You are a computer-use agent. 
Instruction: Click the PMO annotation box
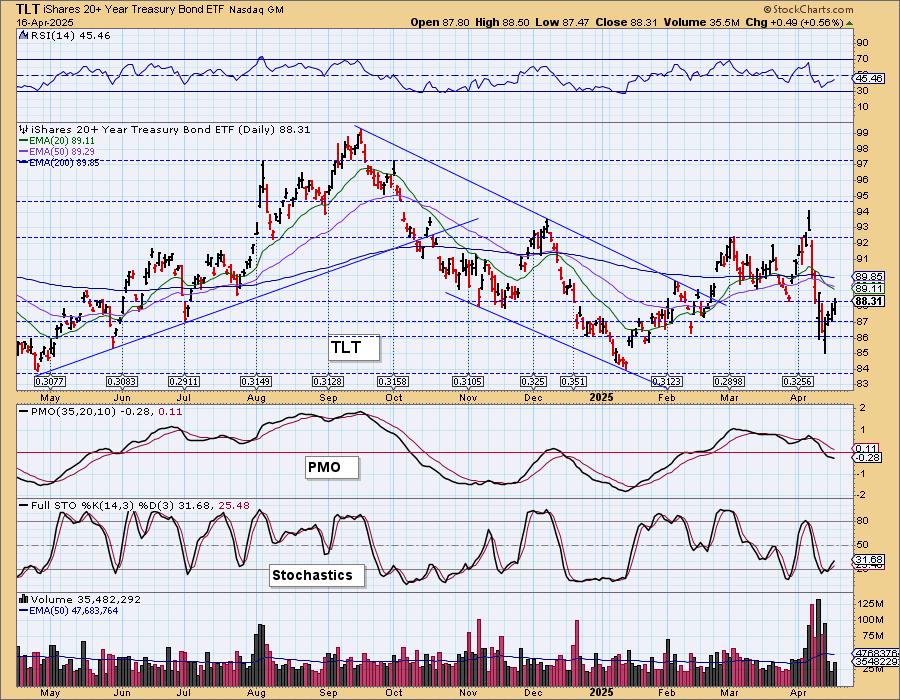332,468
